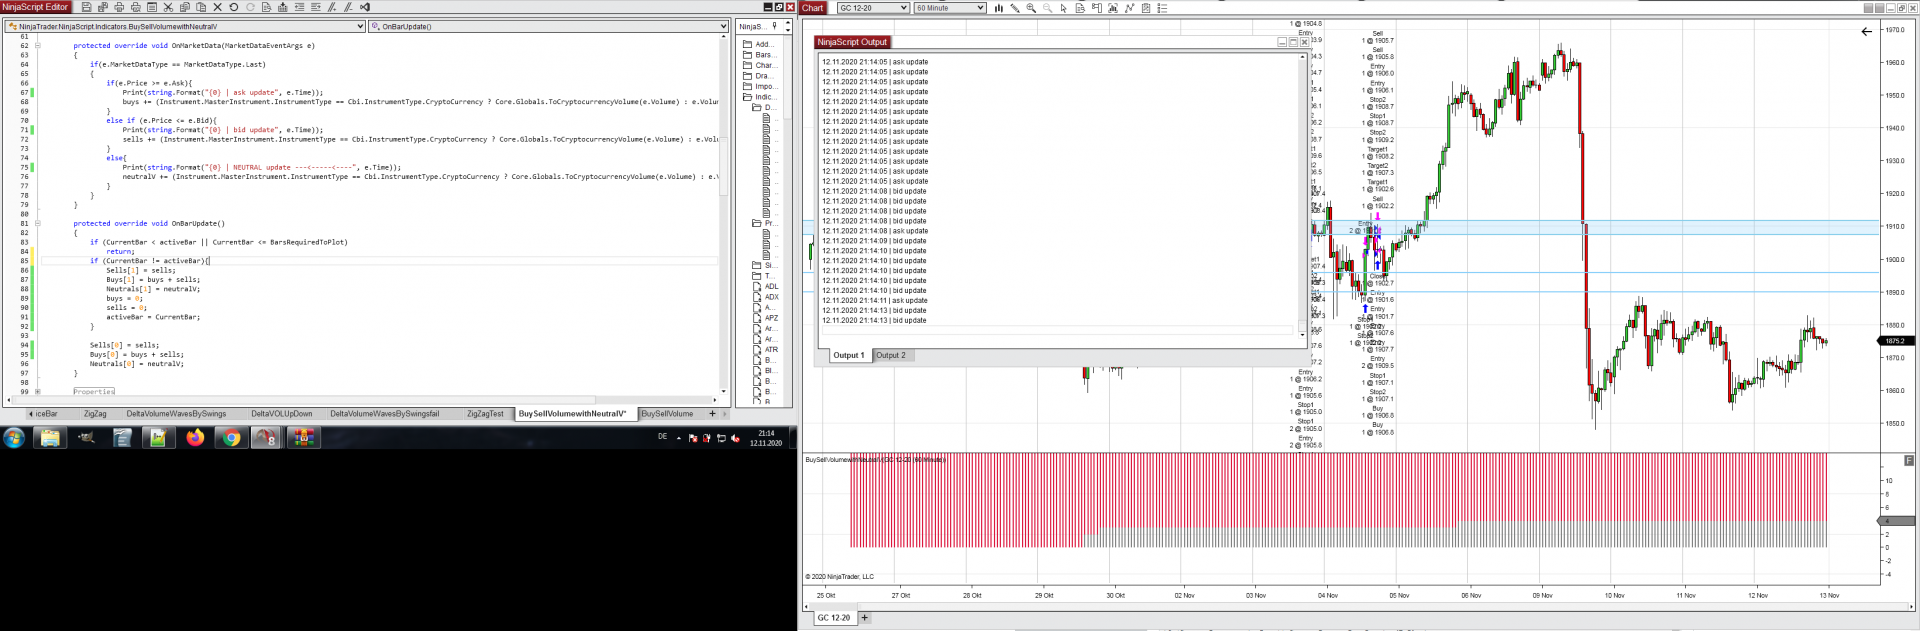1920x631 pixels.
Task: Open the ZigZagTest editor tab
Action: (x=485, y=414)
